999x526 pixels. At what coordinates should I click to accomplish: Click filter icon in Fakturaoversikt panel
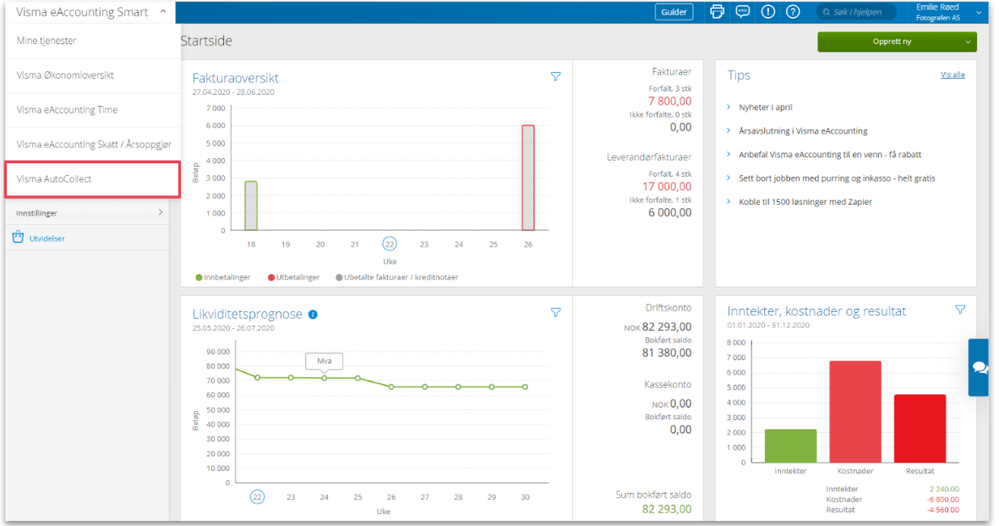coord(556,77)
